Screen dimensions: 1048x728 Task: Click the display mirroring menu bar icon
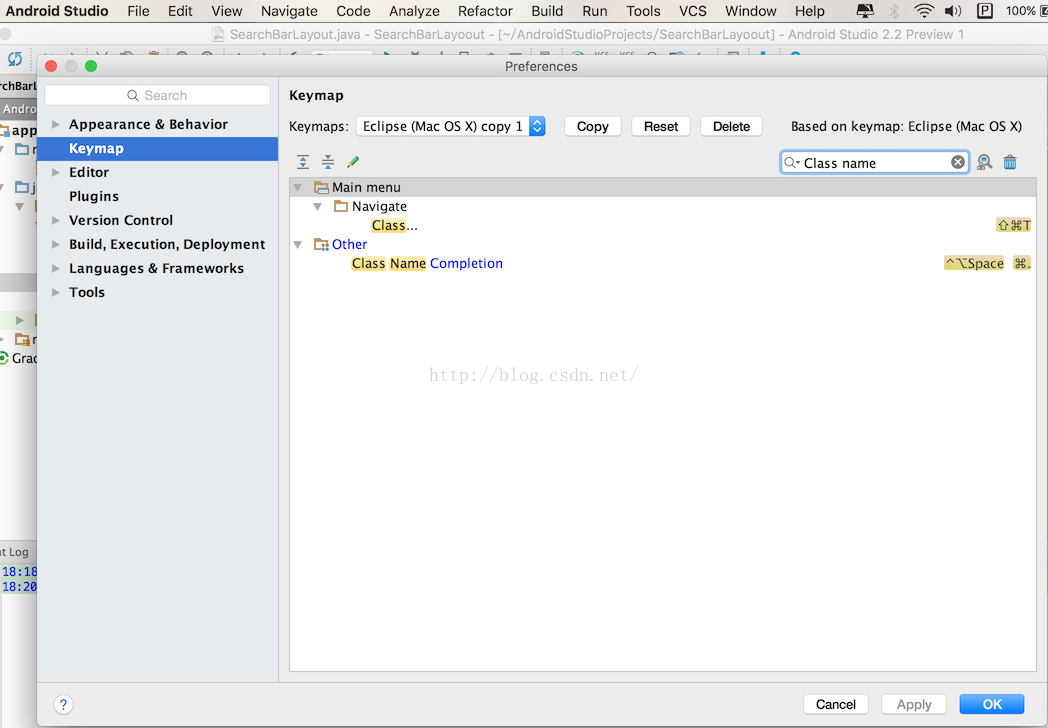pos(865,11)
